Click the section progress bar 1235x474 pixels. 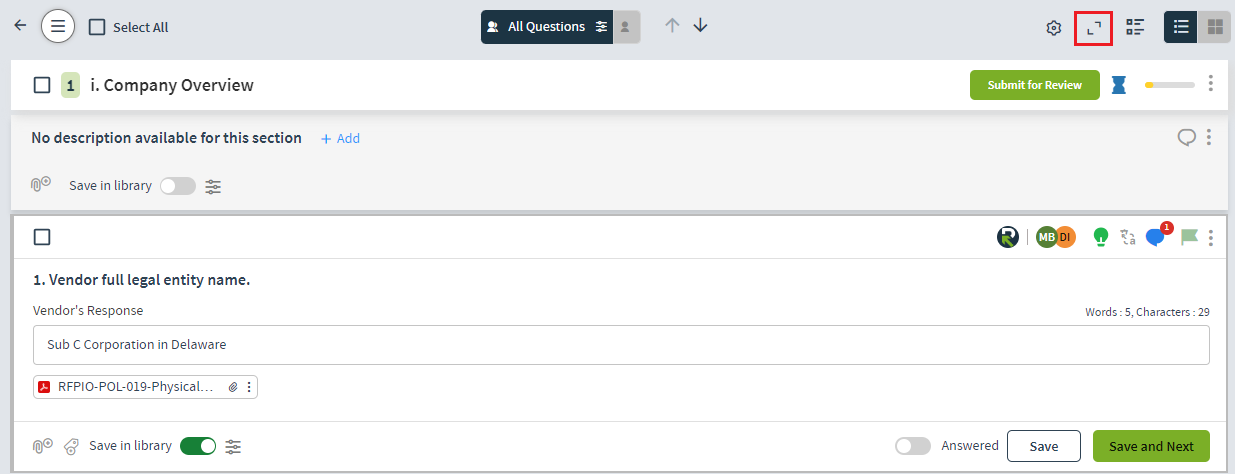[1170, 85]
